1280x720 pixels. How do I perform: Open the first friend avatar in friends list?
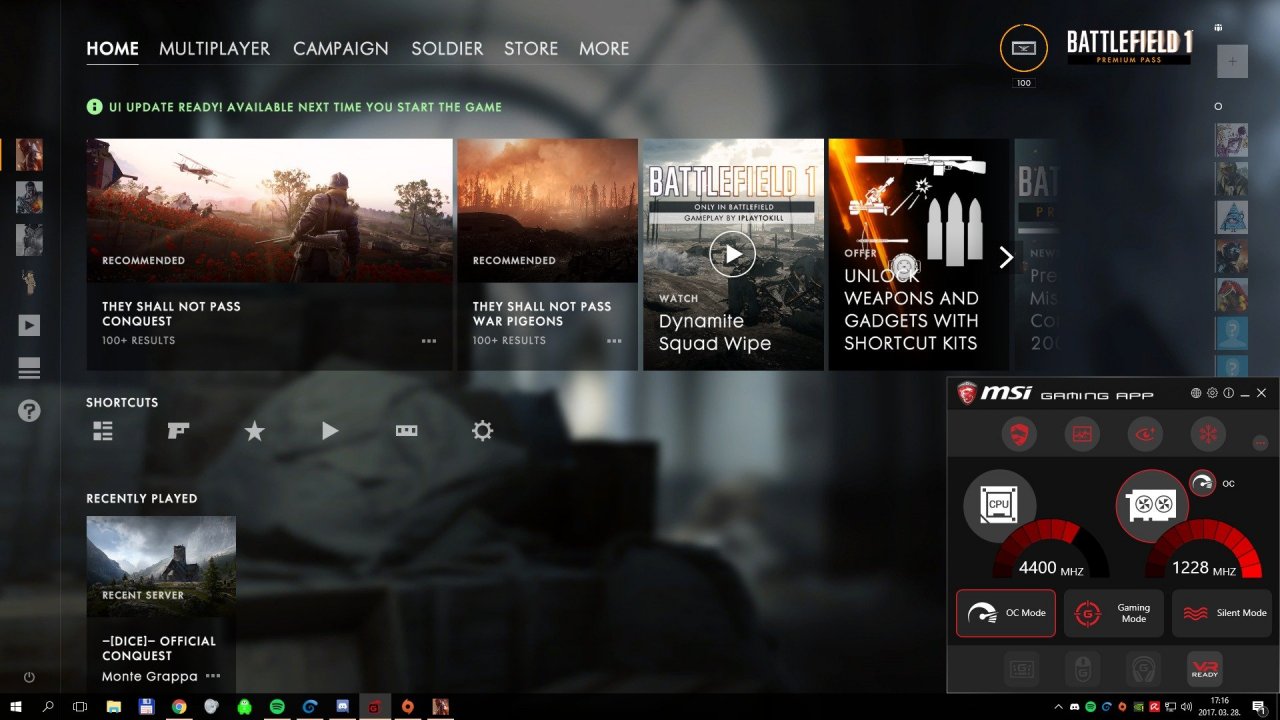point(1231,140)
